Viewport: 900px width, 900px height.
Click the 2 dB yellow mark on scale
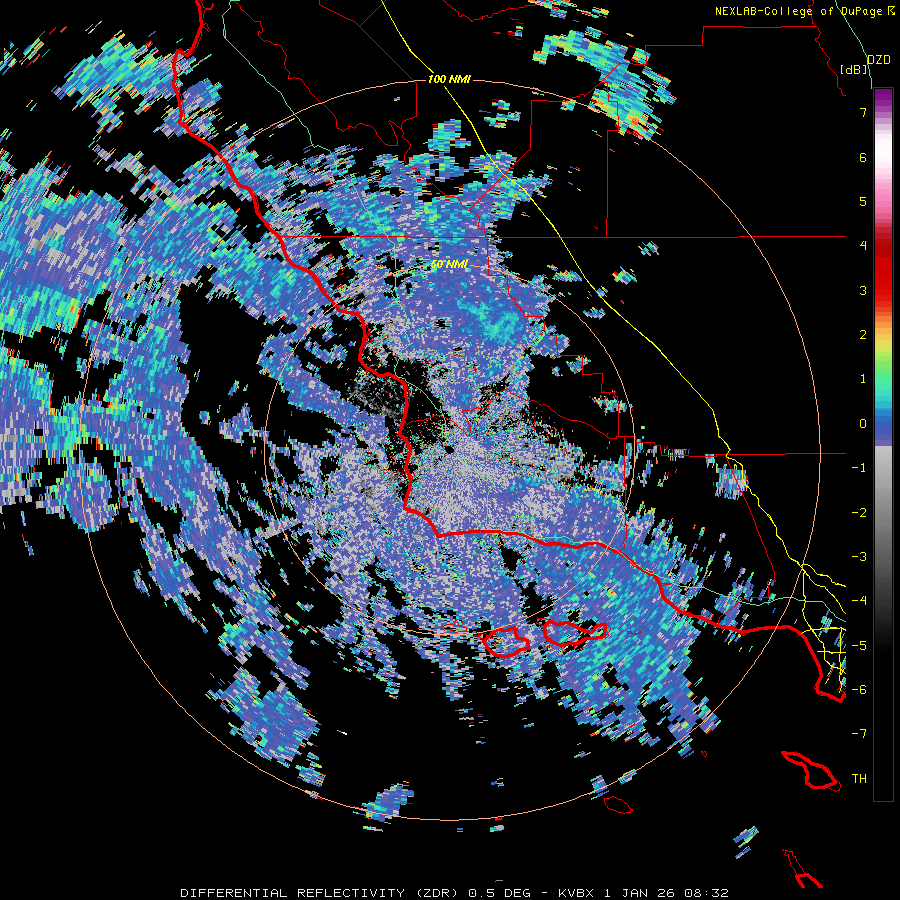tap(863, 335)
